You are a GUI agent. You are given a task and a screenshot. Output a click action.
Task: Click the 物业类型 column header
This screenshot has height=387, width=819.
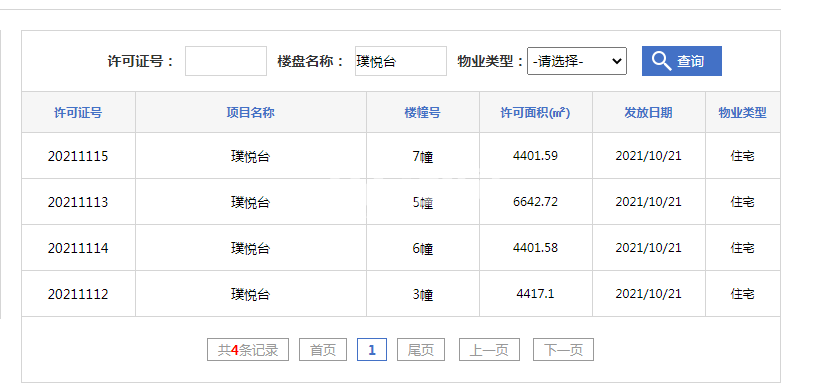743,112
